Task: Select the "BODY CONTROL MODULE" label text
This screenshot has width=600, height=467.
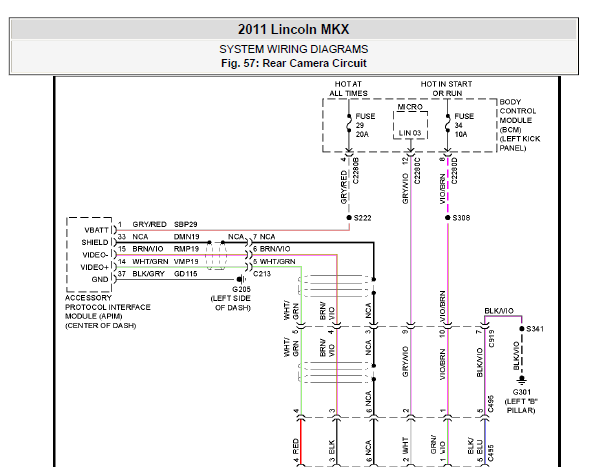Action: pyautogui.click(x=518, y=111)
